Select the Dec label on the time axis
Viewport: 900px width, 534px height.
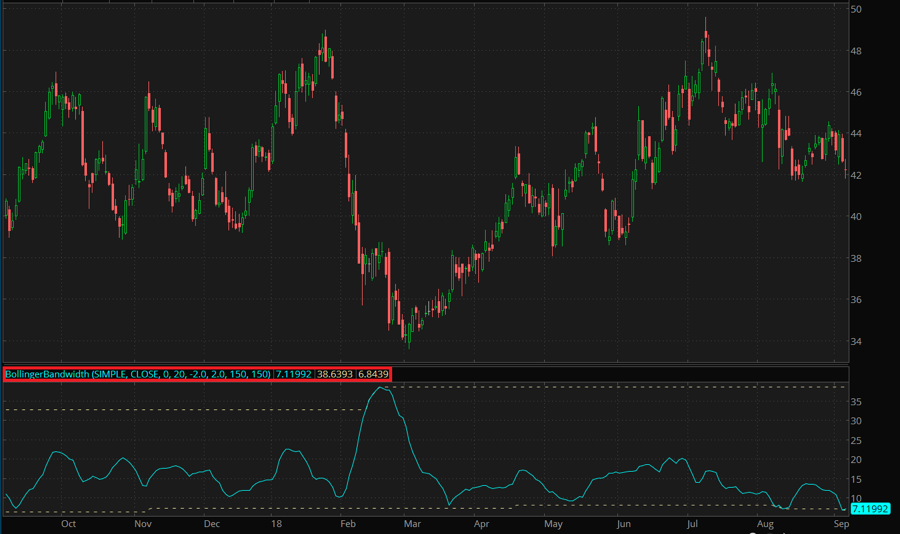point(211,523)
